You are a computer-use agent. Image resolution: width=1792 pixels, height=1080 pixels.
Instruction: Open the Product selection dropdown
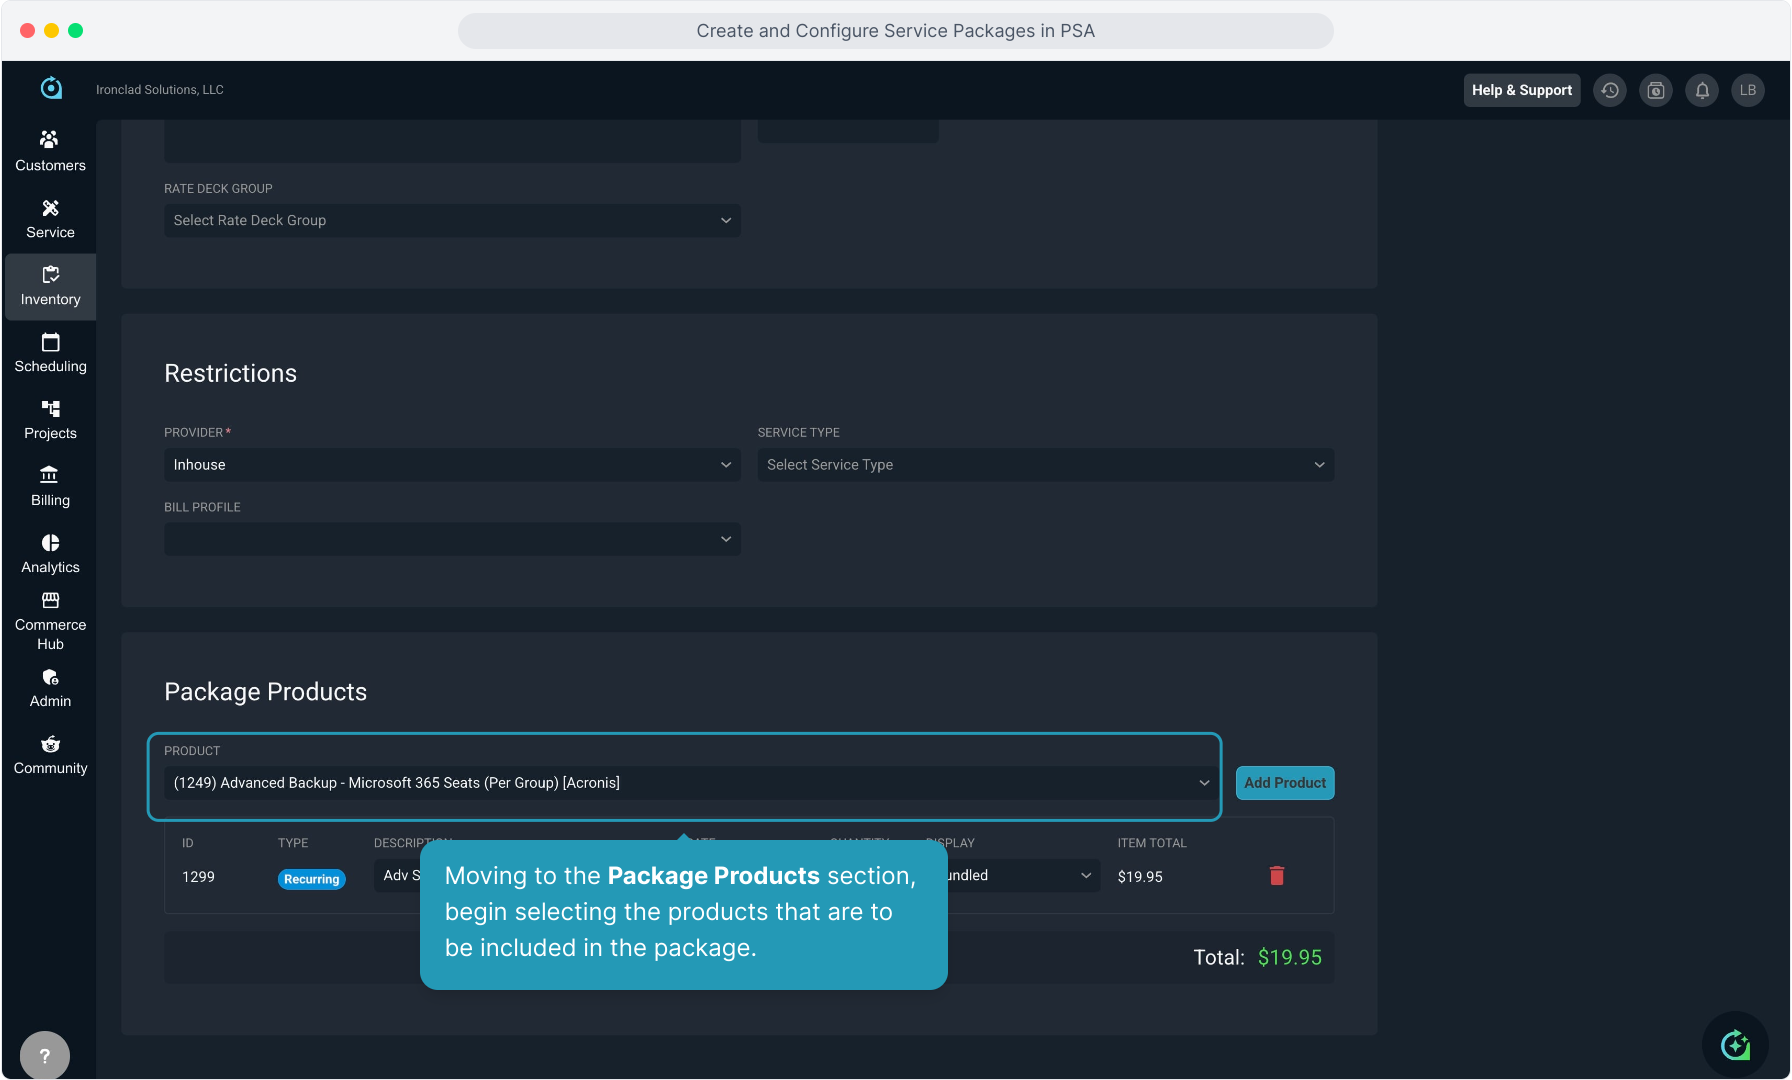(690, 783)
